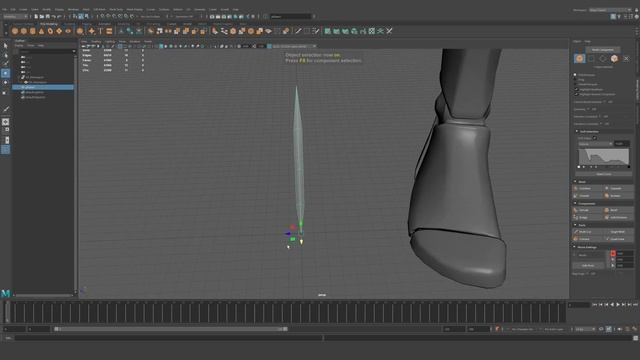The height and width of the screenshot is (360, 640).
Task: Activate the Lasso Select tool
Action: click(5, 55)
